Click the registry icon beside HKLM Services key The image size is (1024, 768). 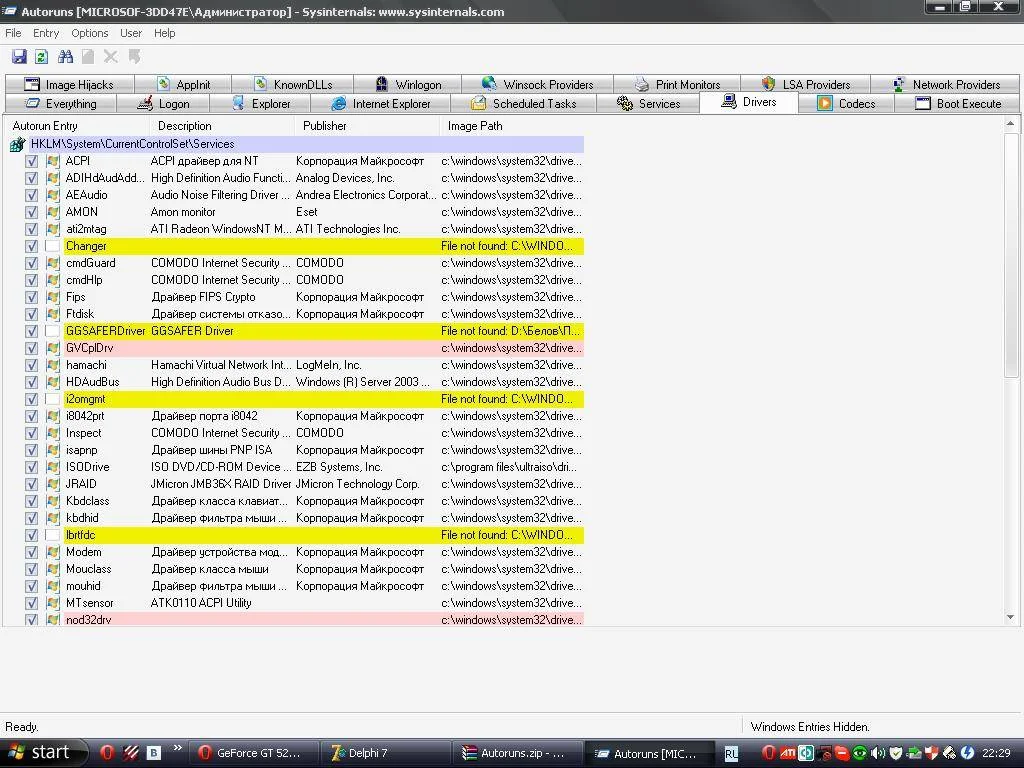tap(18, 144)
